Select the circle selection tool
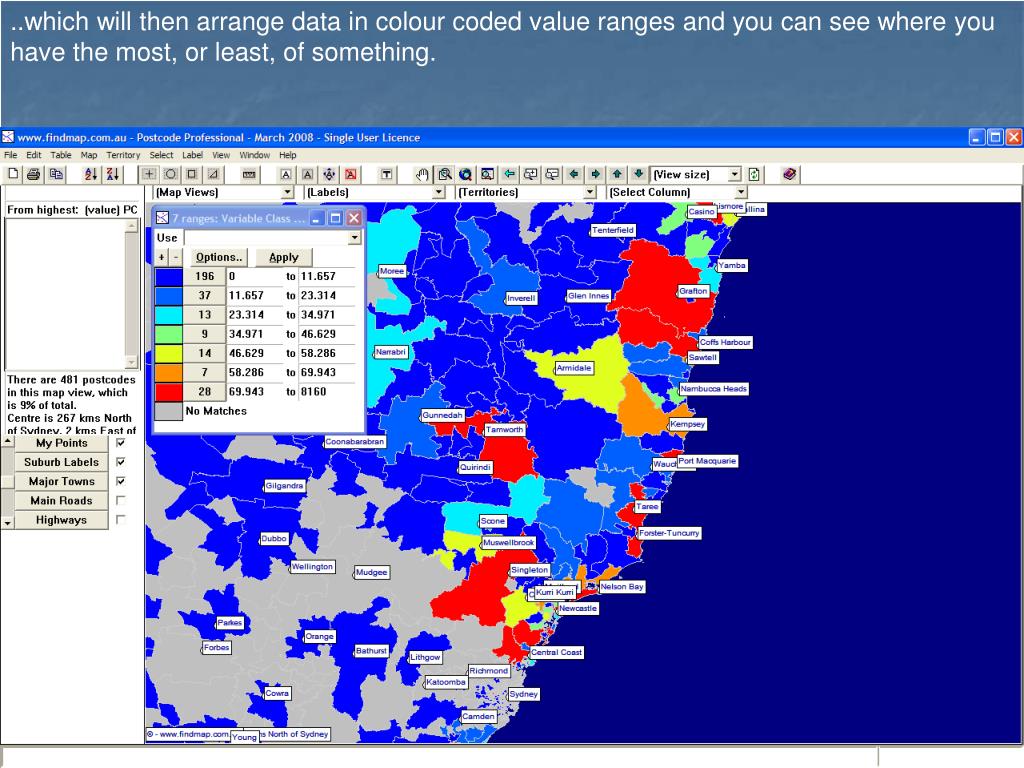The image size is (1024, 768). [x=170, y=174]
